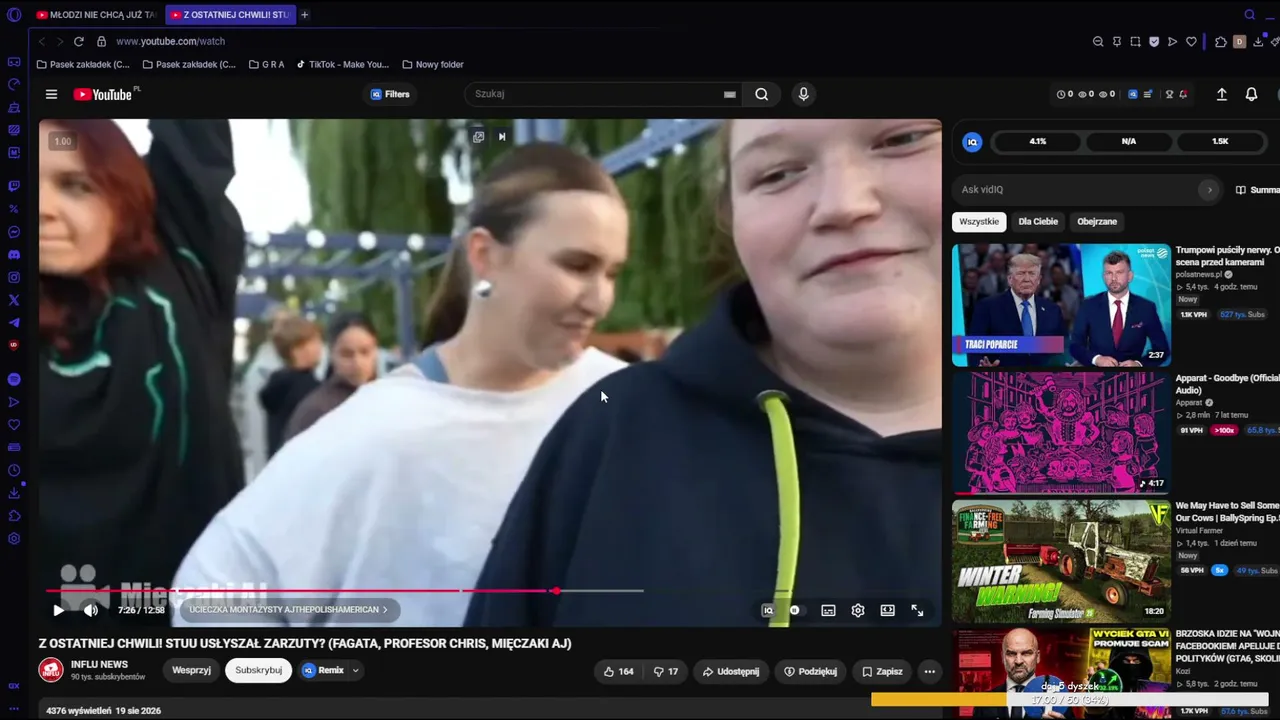The width and height of the screenshot is (1280, 720).
Task: Dislike the video (17 dislikes)
Action: pos(665,671)
